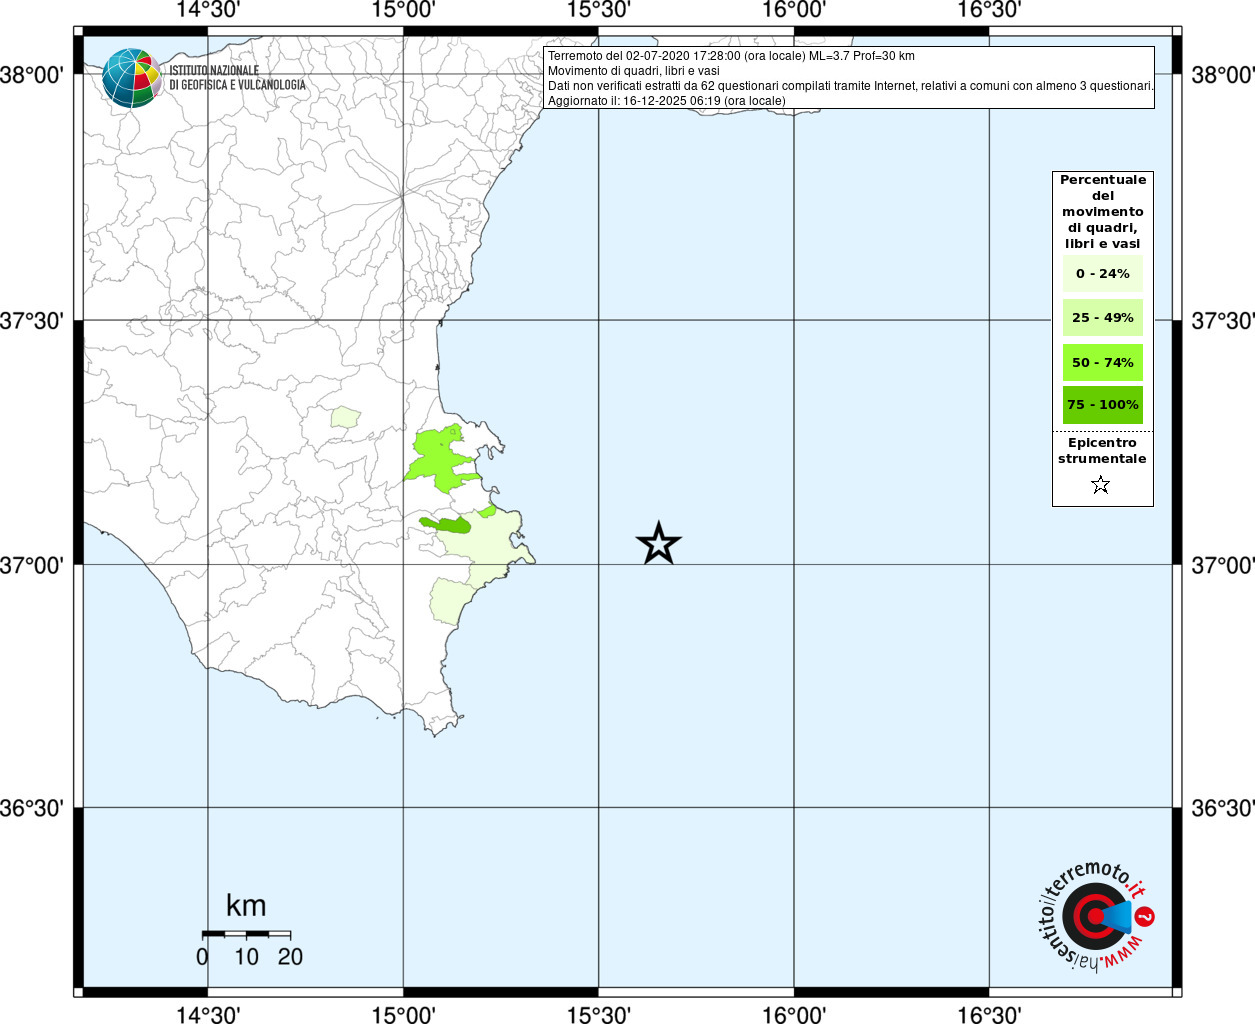This screenshot has width=1255, height=1024.
Task: Click the 'Dati non verificati' info line
Action: 850,86
